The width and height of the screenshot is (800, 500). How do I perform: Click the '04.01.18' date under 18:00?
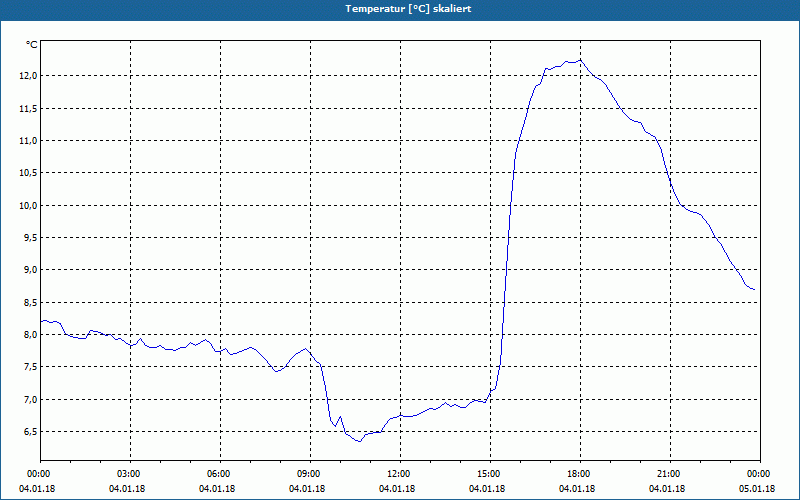[x=577, y=489]
